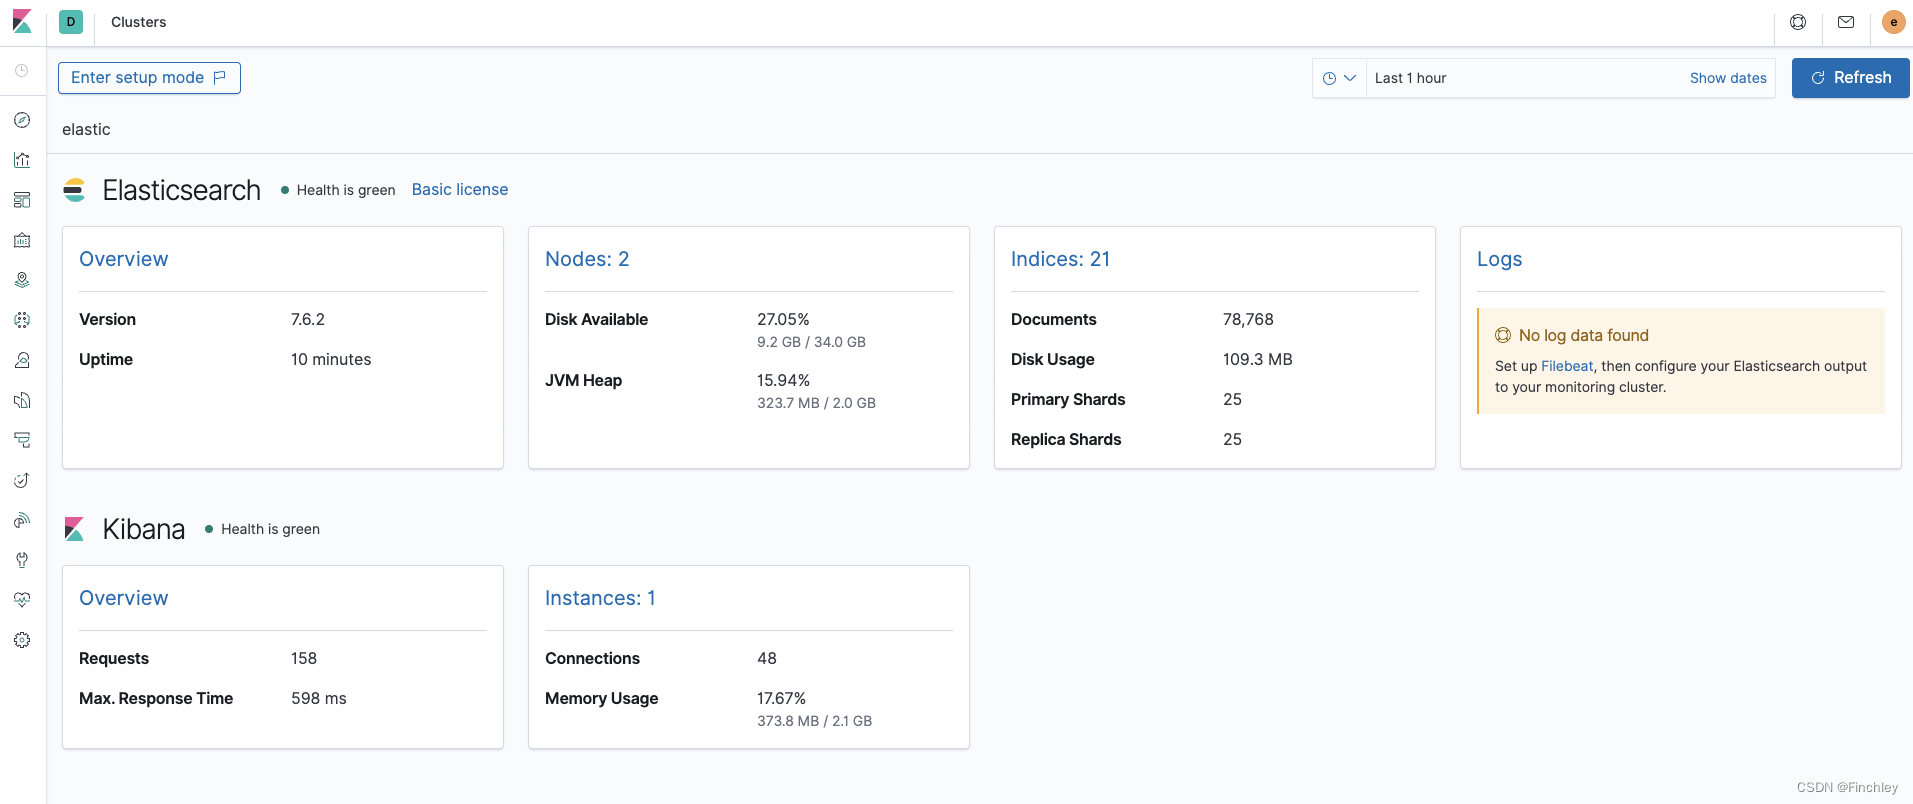Click Disk Usage value 109.3 MB

pyautogui.click(x=1258, y=359)
